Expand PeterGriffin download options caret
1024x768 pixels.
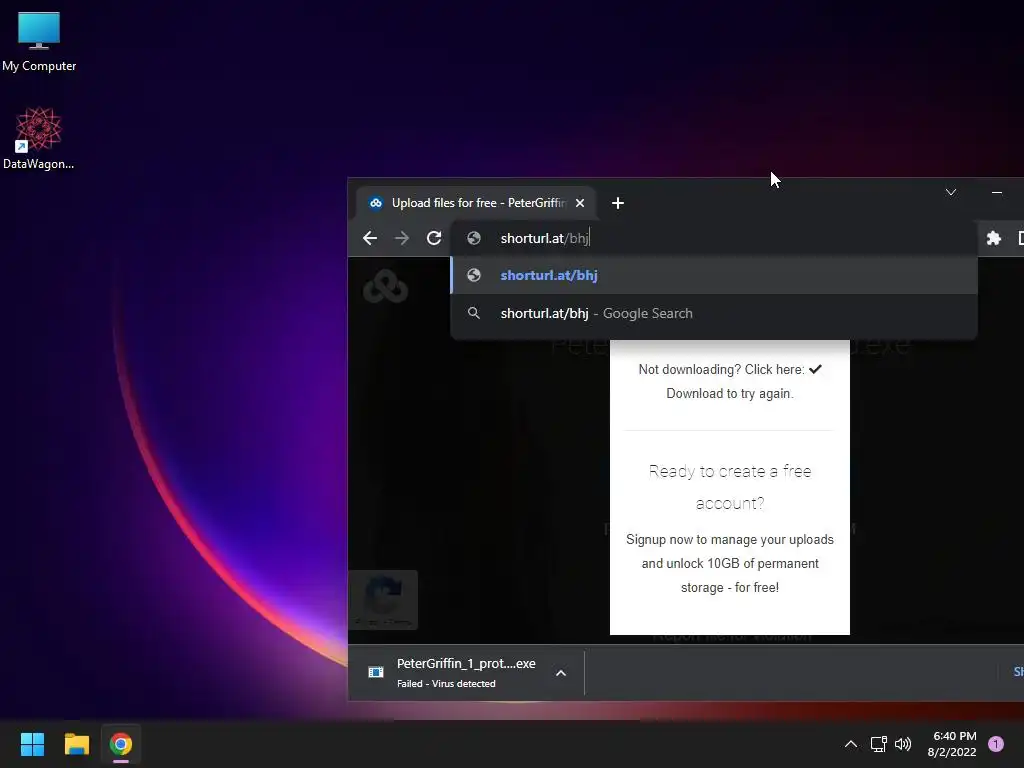click(560, 673)
